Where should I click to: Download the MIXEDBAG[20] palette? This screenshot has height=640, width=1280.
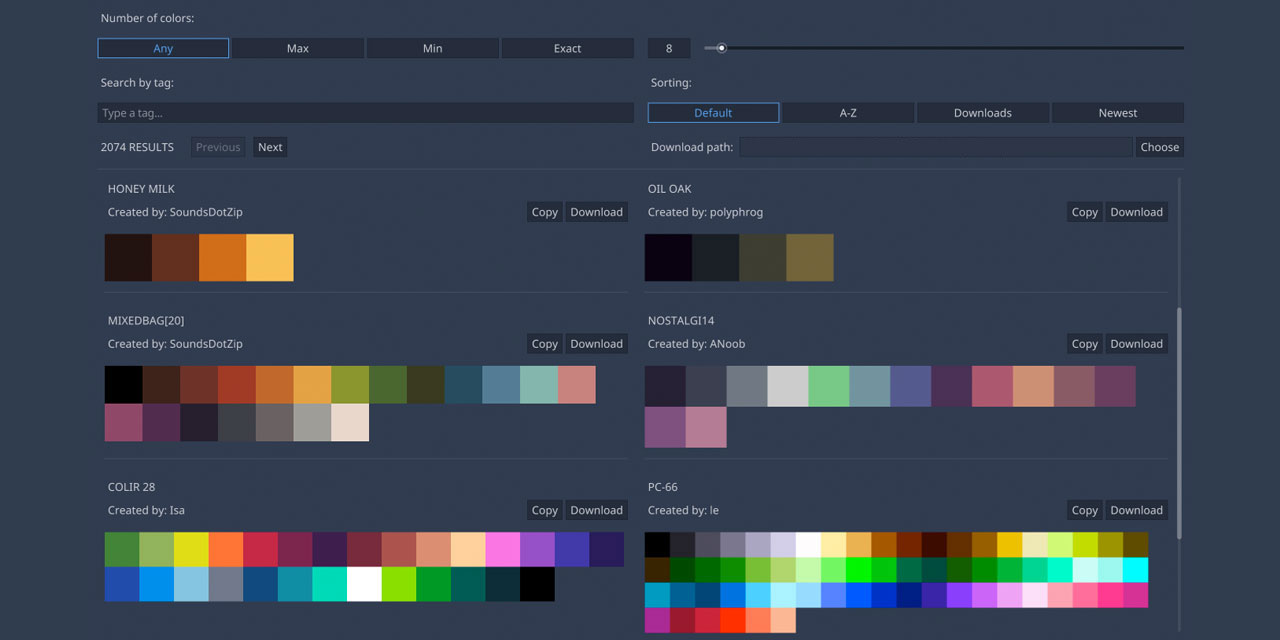point(597,344)
